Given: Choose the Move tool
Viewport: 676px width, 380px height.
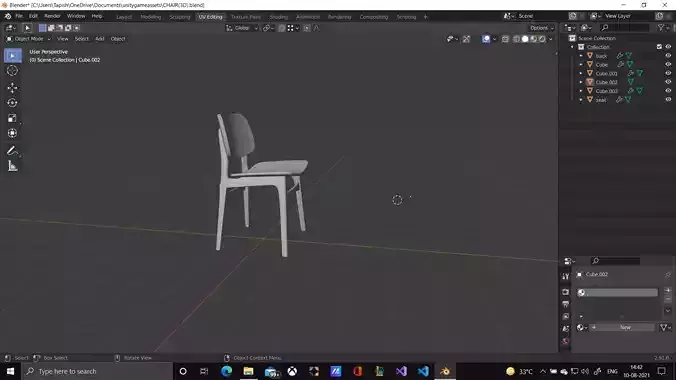Looking at the screenshot, I should (x=13, y=88).
